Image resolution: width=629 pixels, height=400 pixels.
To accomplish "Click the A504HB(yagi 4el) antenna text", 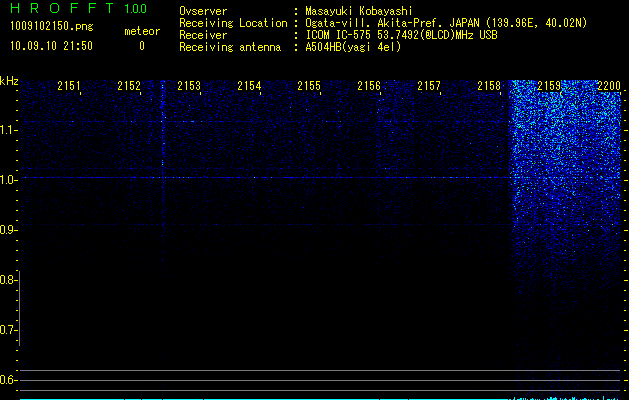I will [x=353, y=47].
